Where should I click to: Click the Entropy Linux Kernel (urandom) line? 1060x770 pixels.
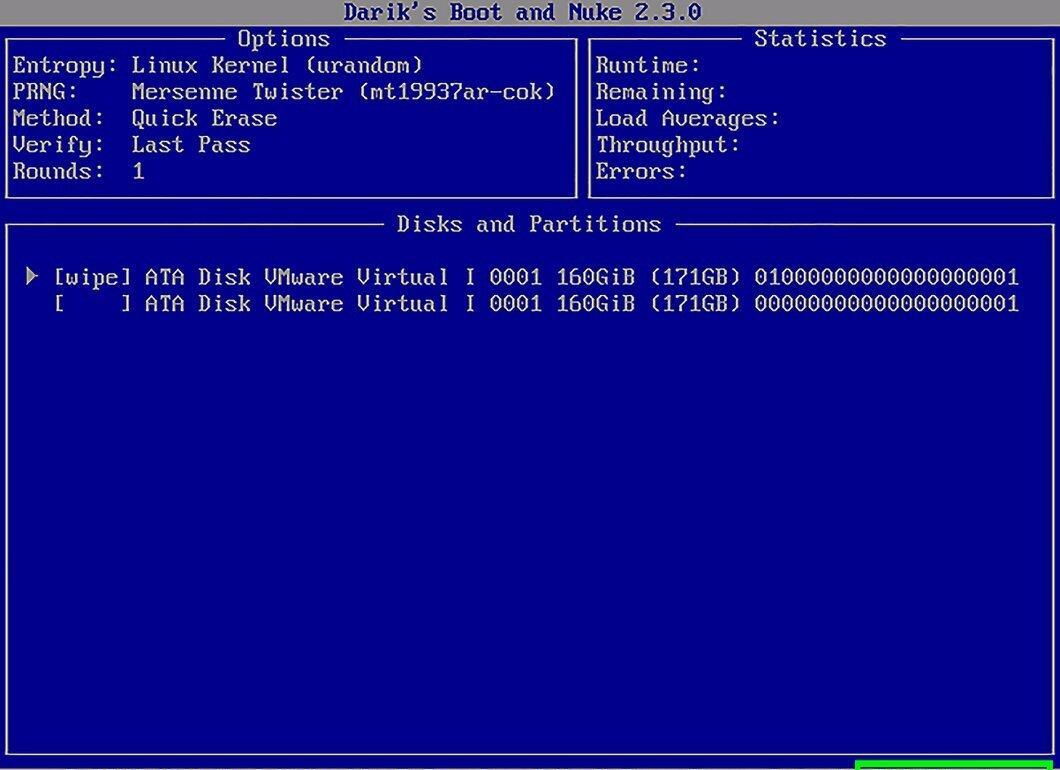click(x=218, y=66)
